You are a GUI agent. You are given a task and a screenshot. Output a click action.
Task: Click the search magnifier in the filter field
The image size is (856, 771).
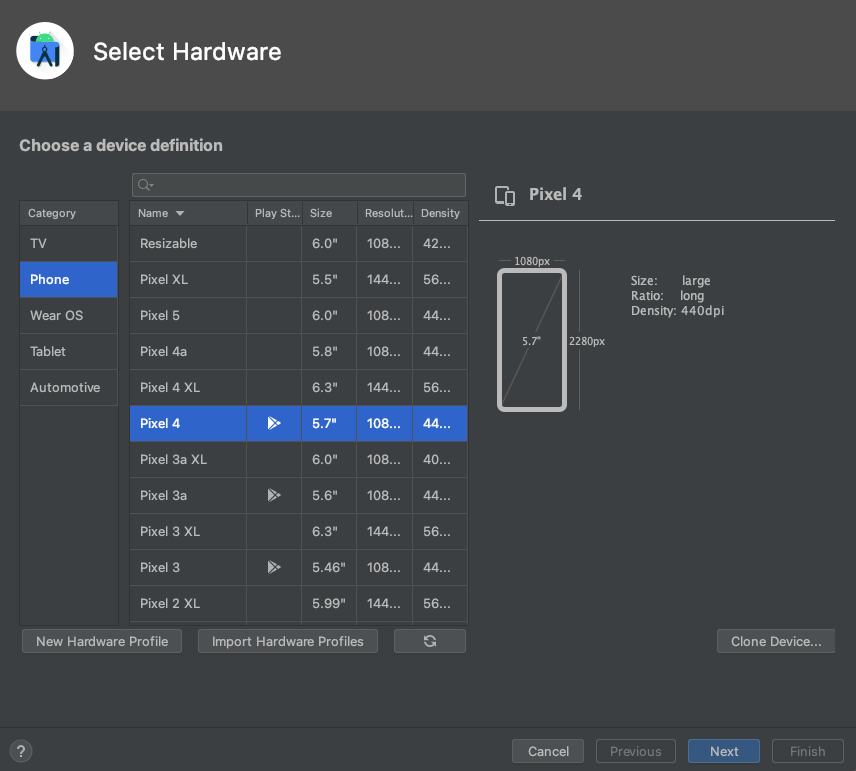click(143, 184)
